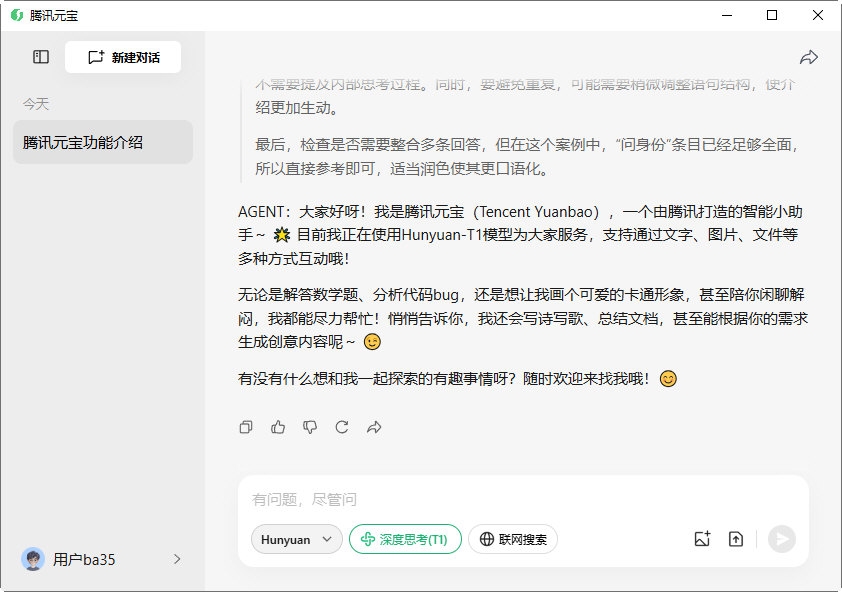Click the 腾讯元宝 app logo in title bar

click(17, 15)
